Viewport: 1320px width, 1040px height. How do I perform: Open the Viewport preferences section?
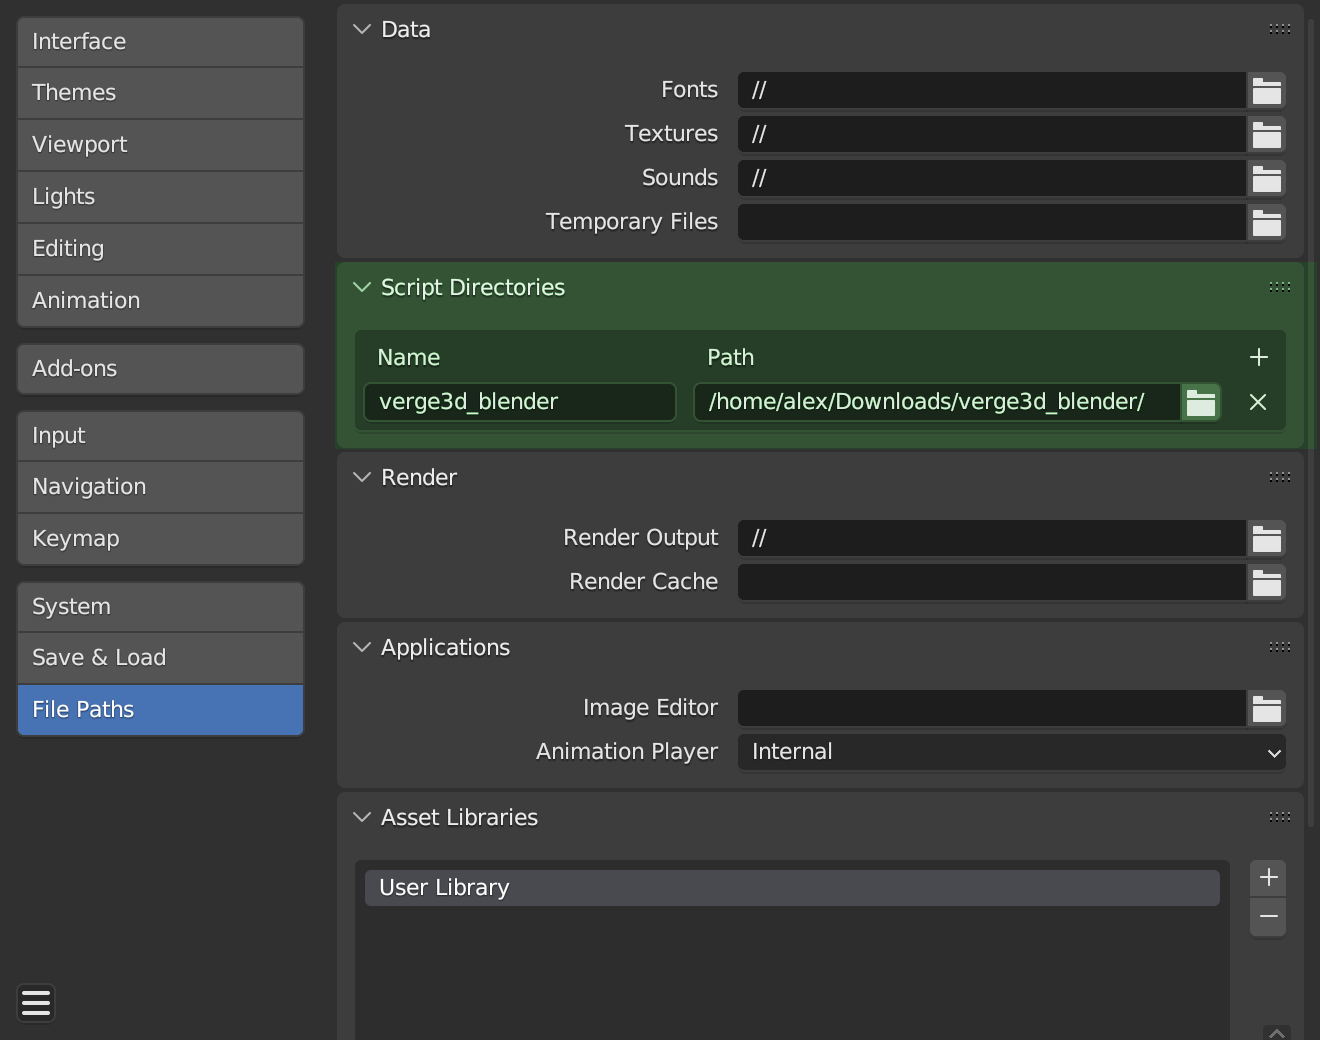160,145
